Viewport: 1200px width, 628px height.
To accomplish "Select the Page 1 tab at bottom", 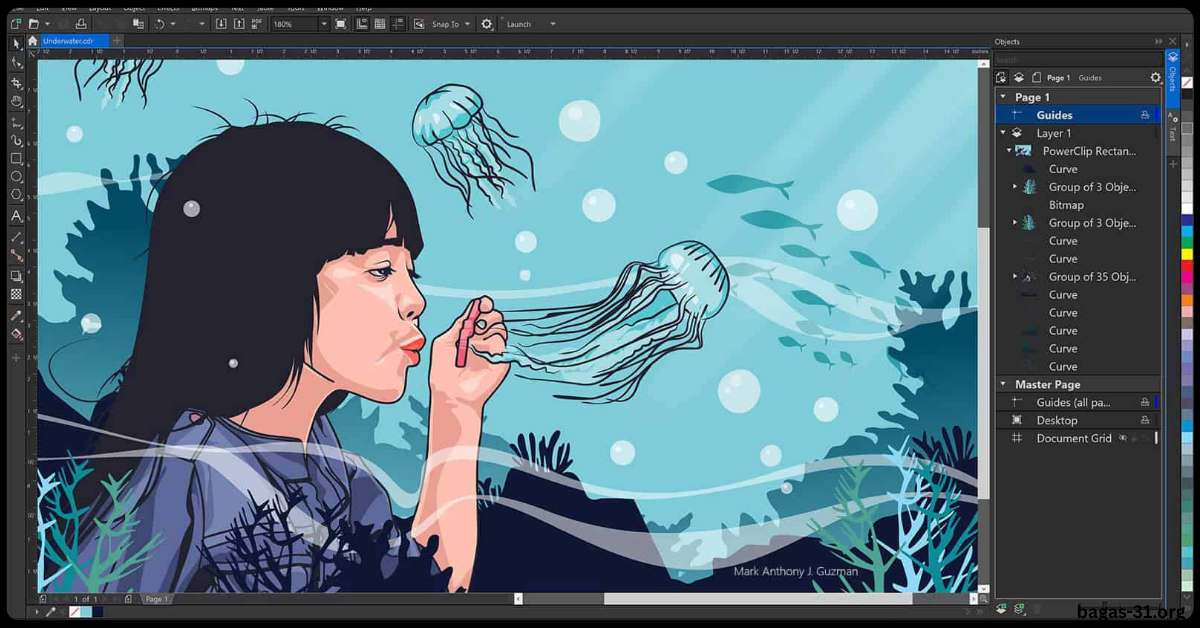I will (x=156, y=599).
